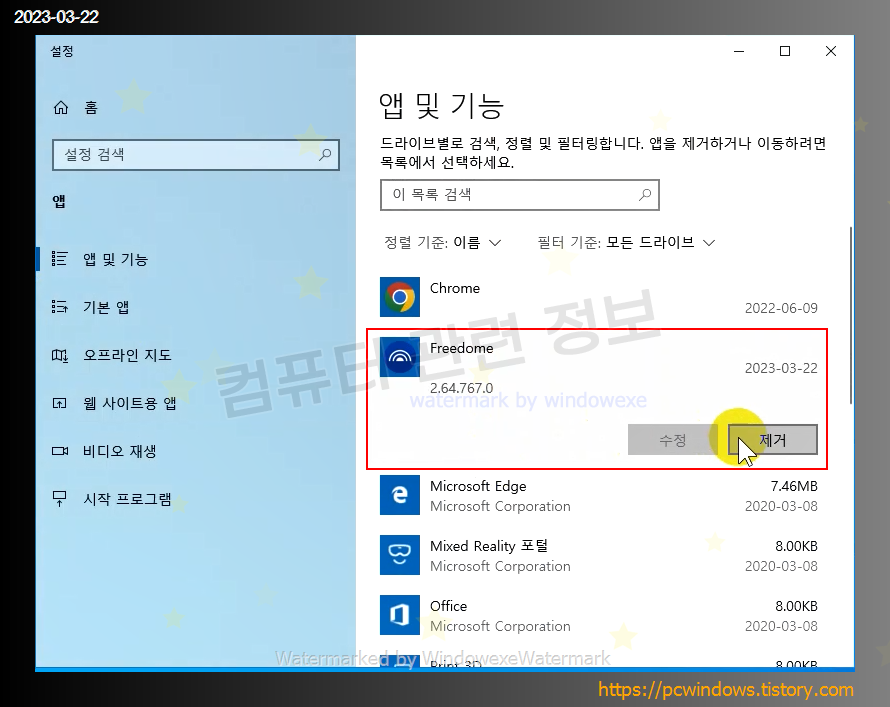
Task: Click the Freedome app icon
Action: coord(400,357)
